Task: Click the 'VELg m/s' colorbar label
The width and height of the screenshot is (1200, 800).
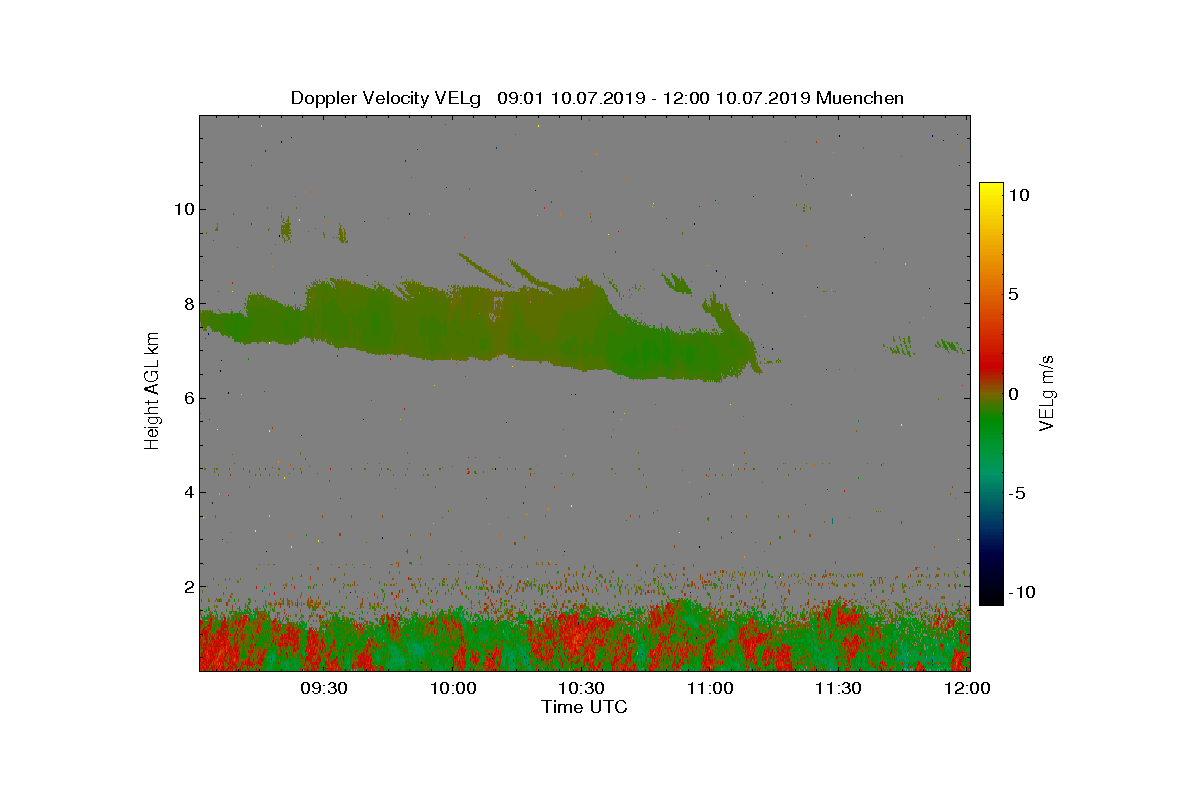Action: (1047, 393)
